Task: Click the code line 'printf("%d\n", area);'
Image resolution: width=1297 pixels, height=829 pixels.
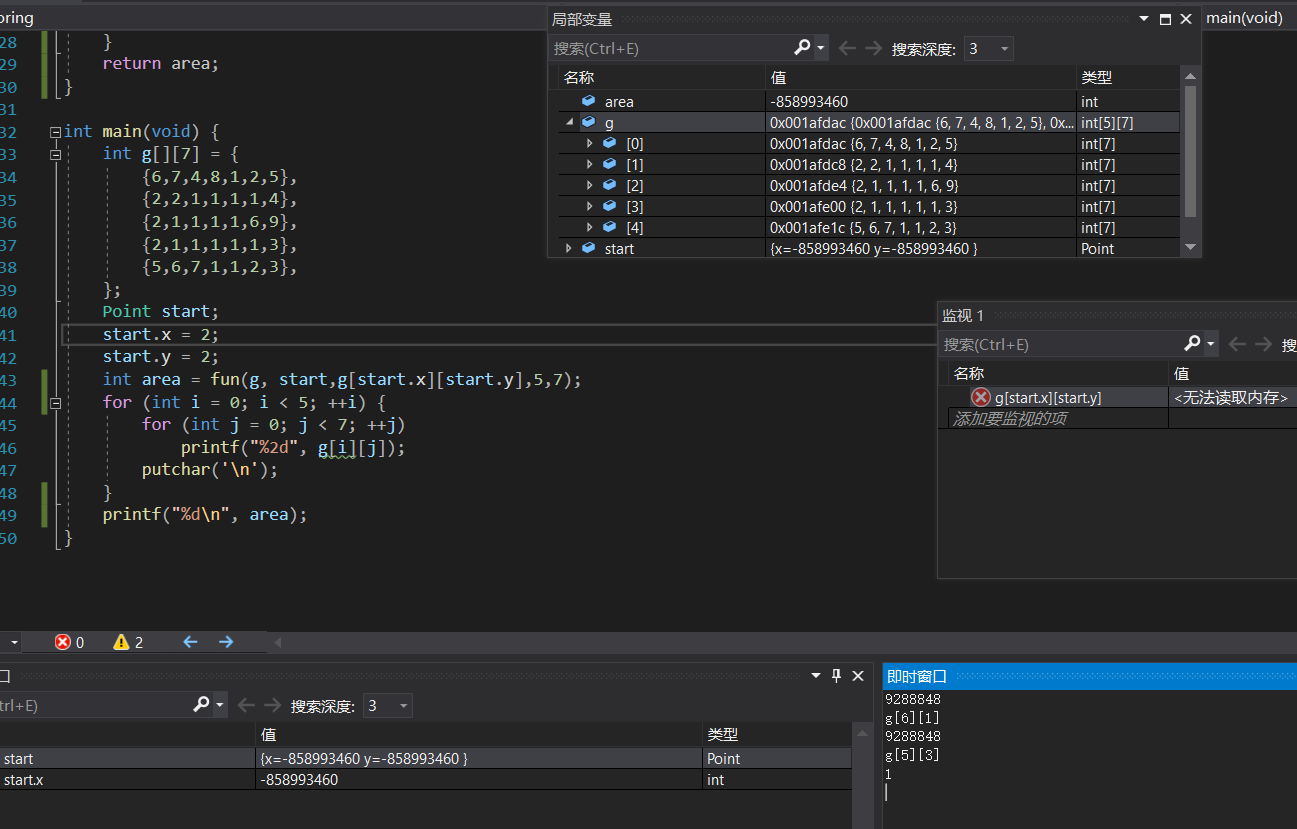Action: 204,514
